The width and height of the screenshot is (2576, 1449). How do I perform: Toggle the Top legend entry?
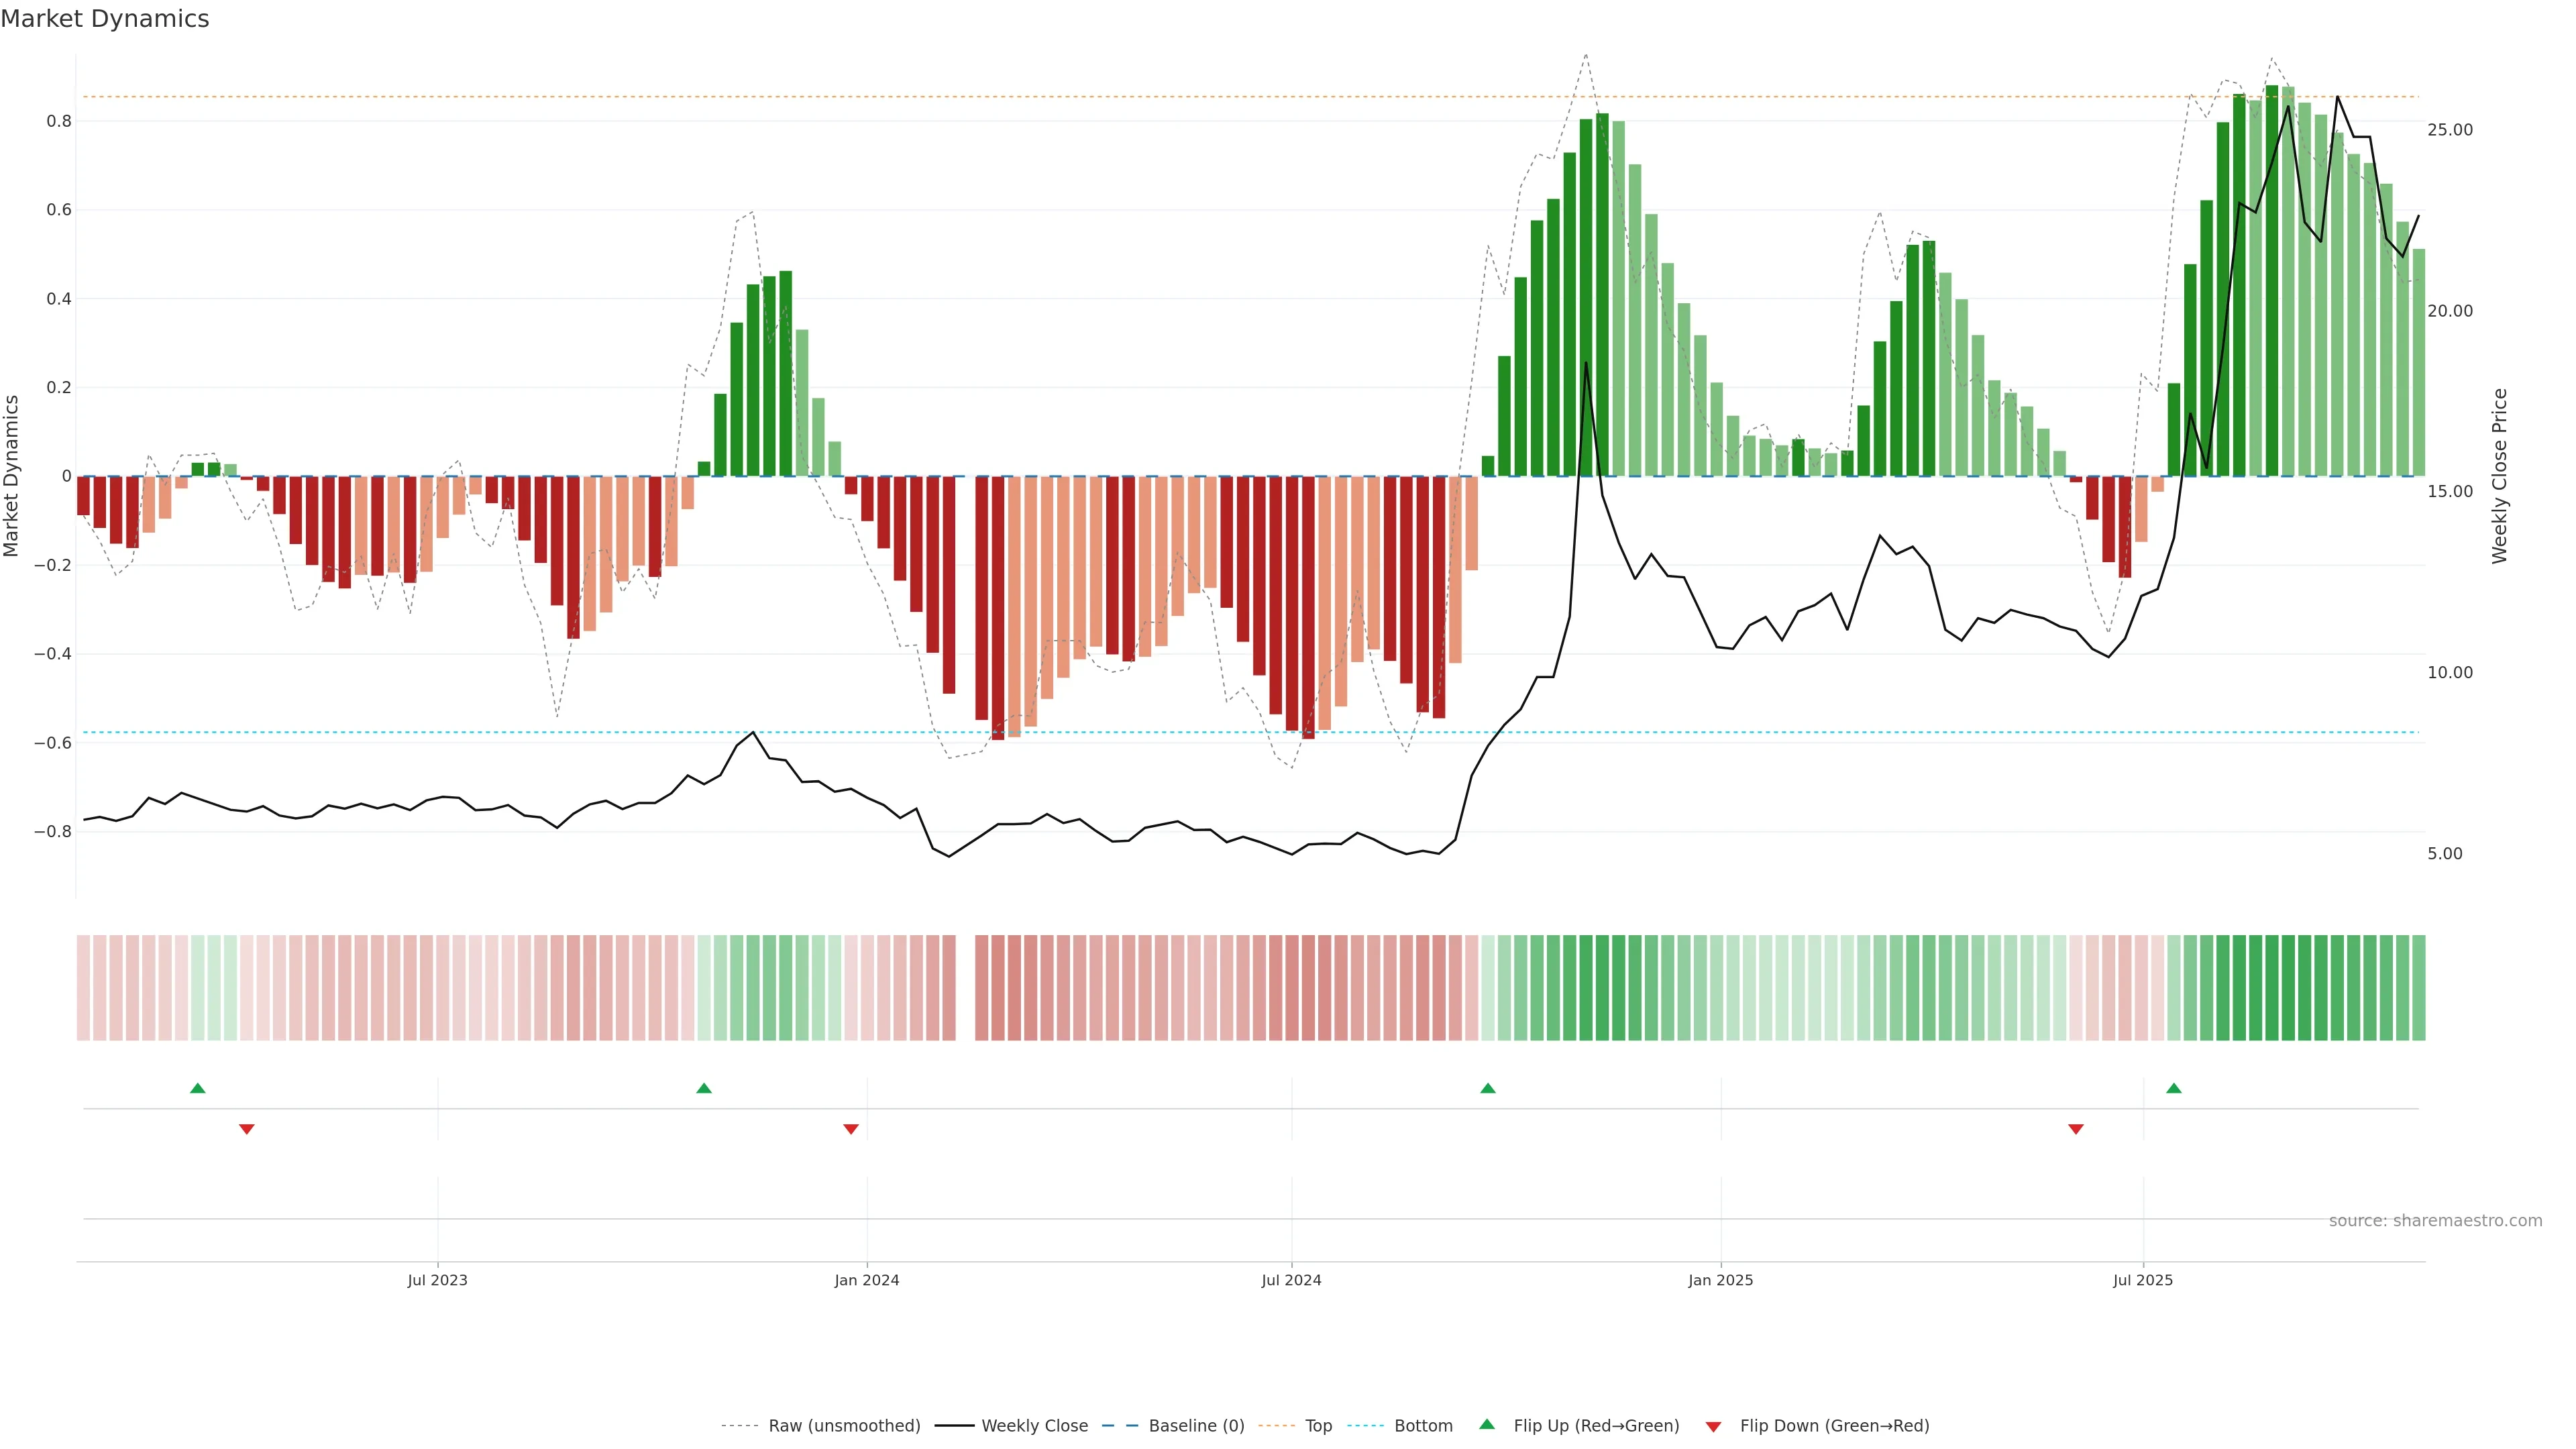click(1318, 1426)
